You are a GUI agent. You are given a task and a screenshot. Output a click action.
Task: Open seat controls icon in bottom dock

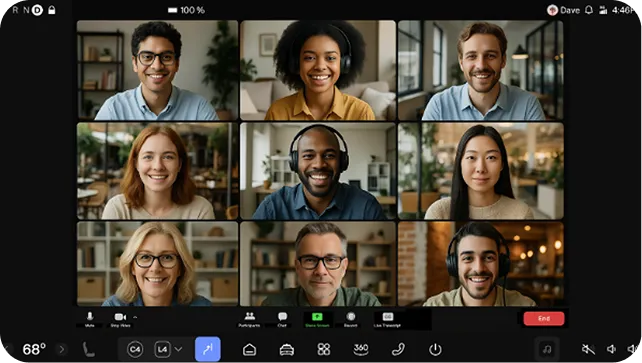(x=88, y=349)
